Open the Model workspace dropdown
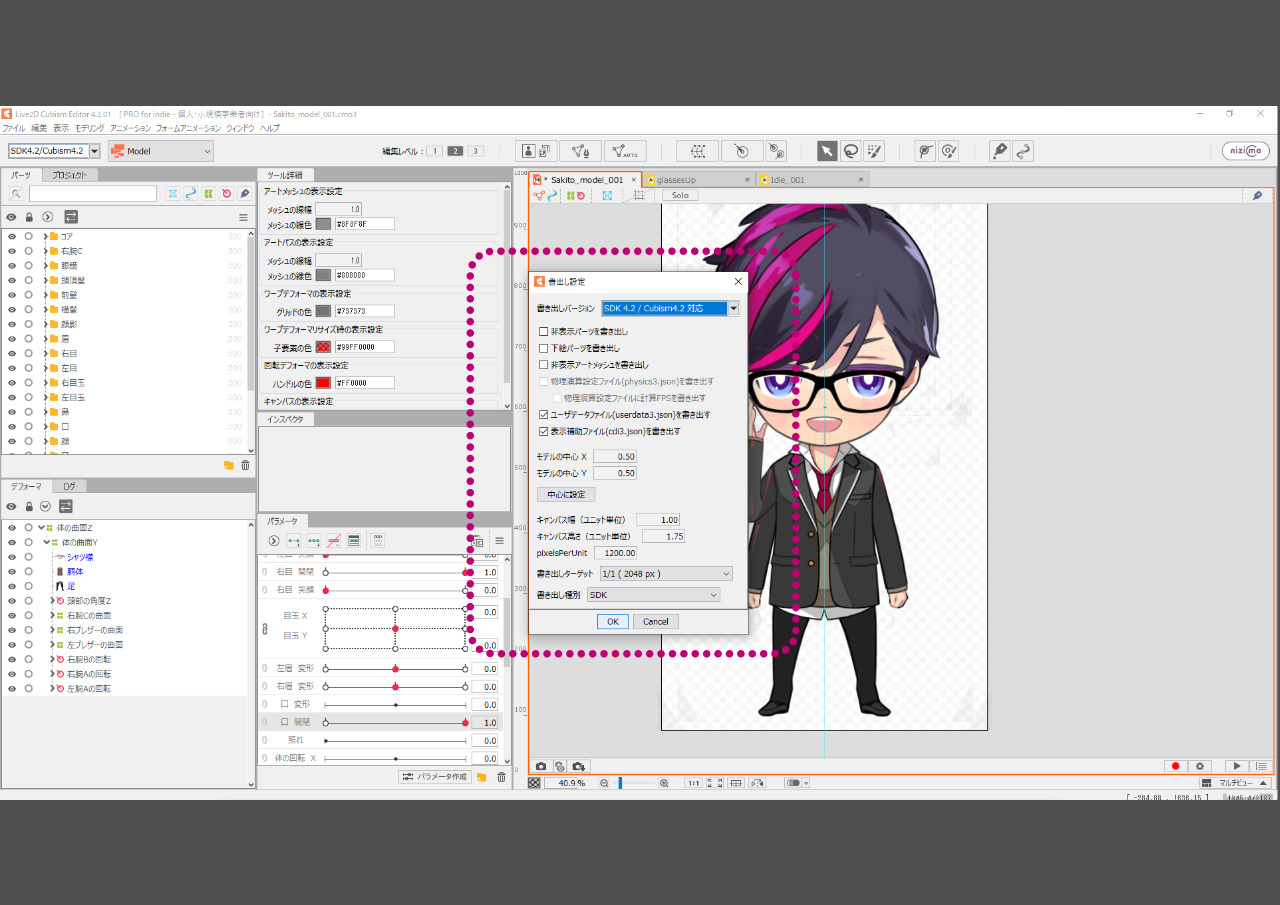Image resolution: width=1280 pixels, height=905 pixels. [161, 151]
